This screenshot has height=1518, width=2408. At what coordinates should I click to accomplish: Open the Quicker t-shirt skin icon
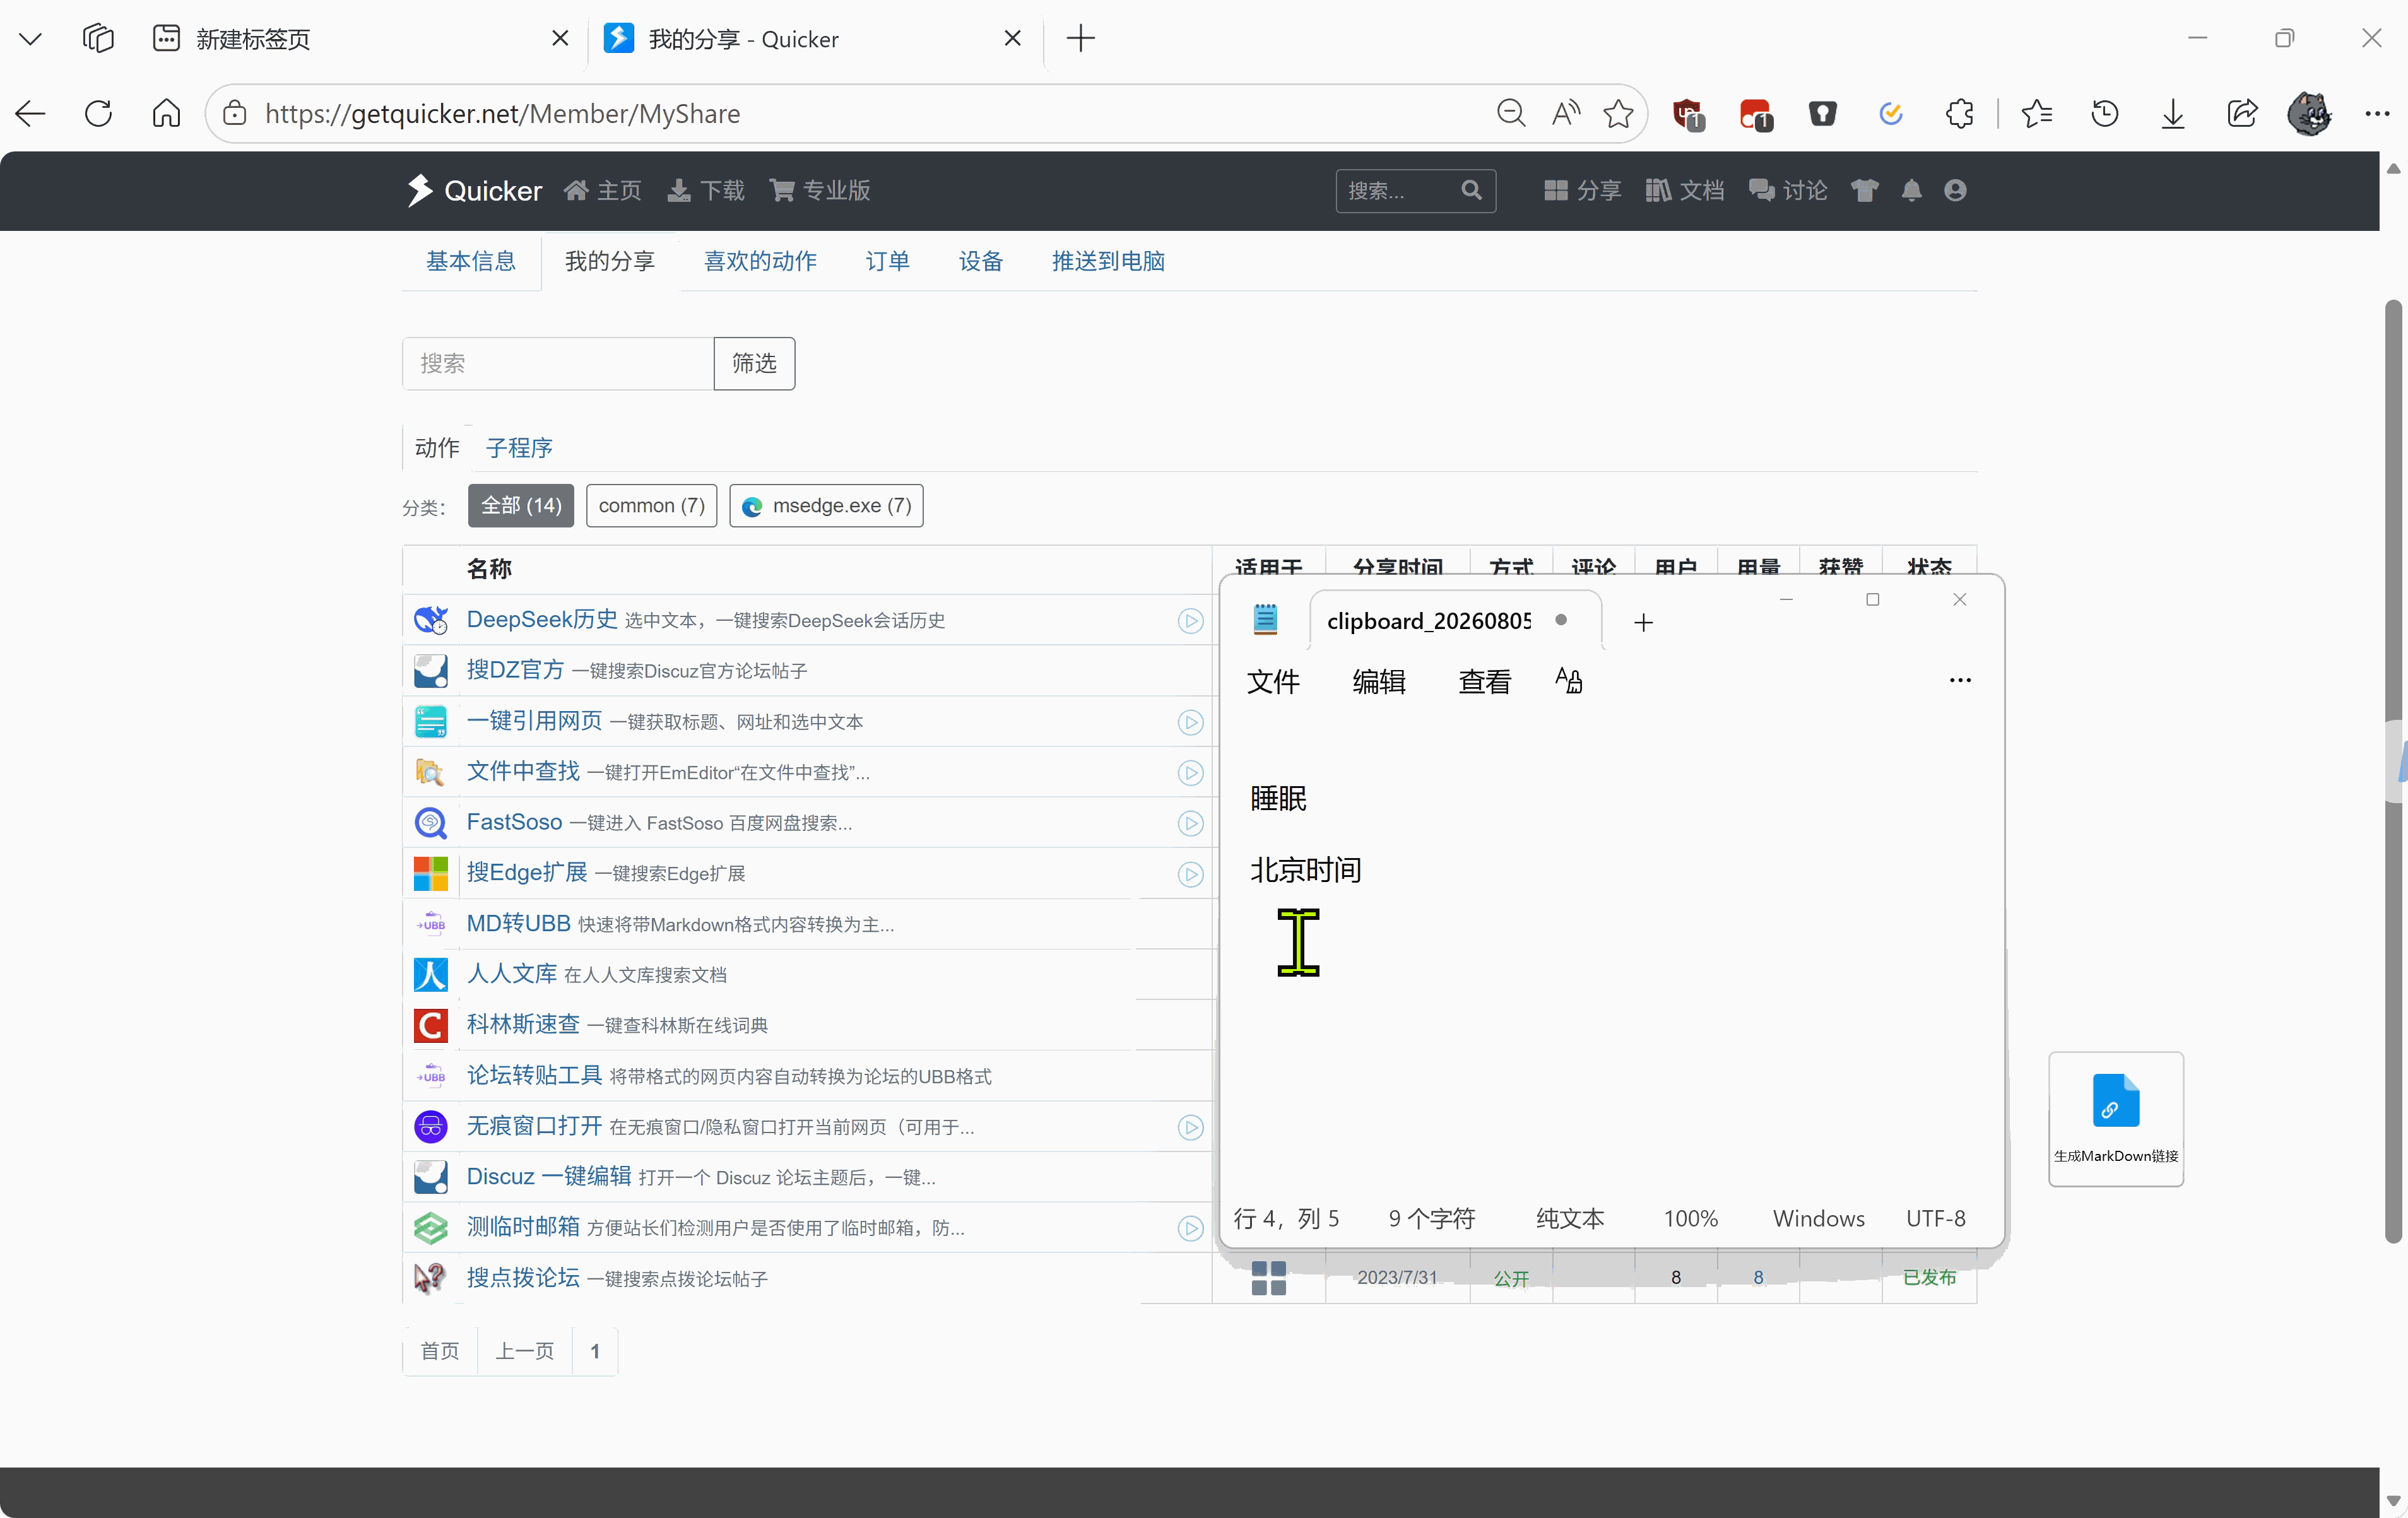point(1864,190)
